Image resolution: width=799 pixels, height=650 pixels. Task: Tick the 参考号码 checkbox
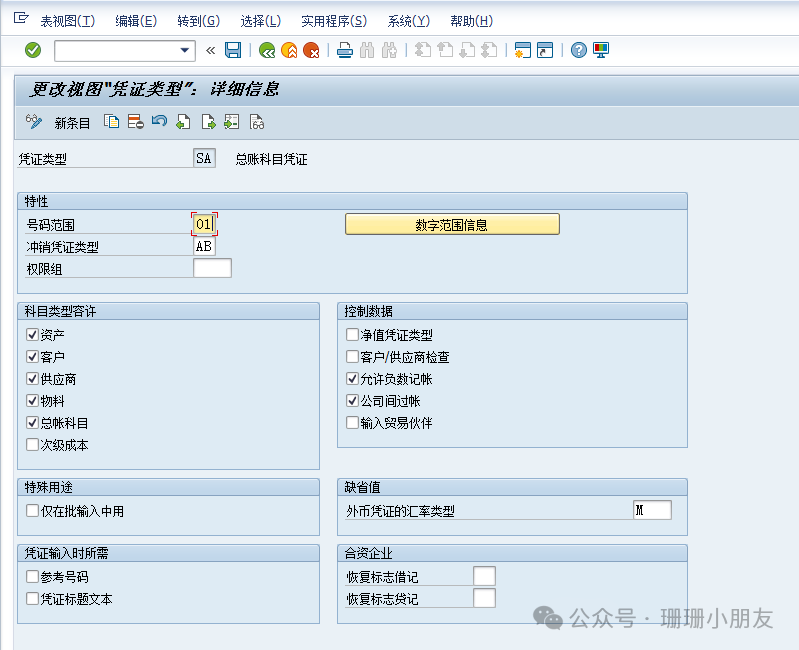(33, 577)
